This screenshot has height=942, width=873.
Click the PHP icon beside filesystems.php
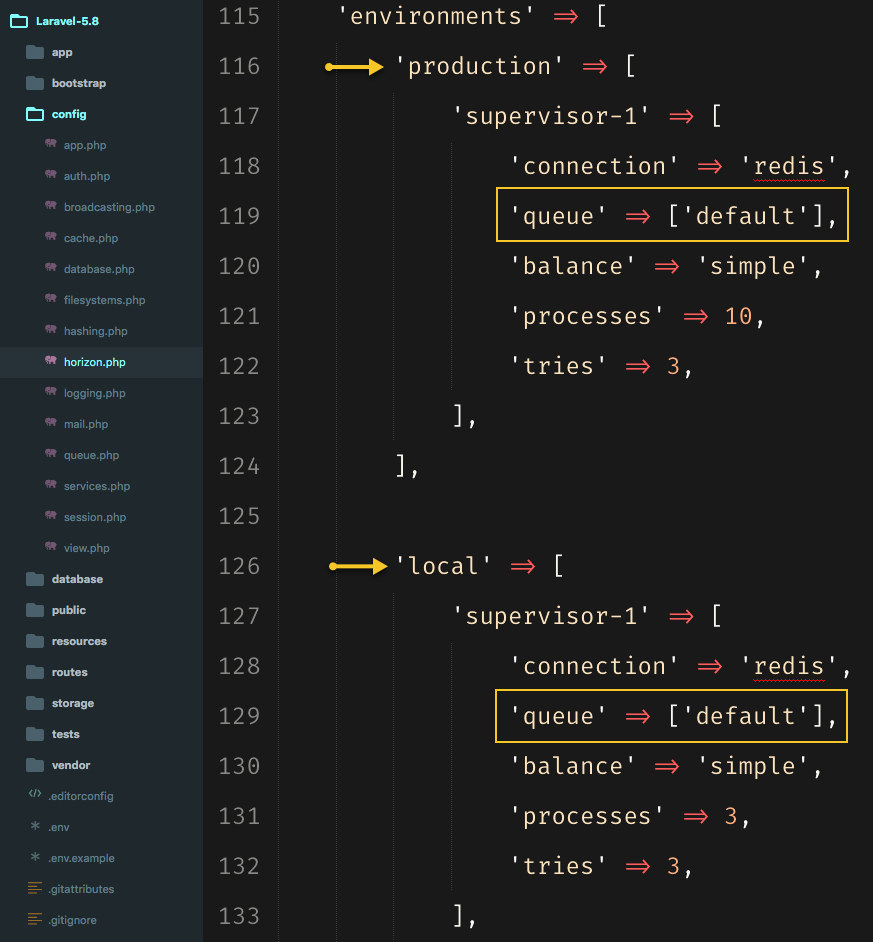51,299
